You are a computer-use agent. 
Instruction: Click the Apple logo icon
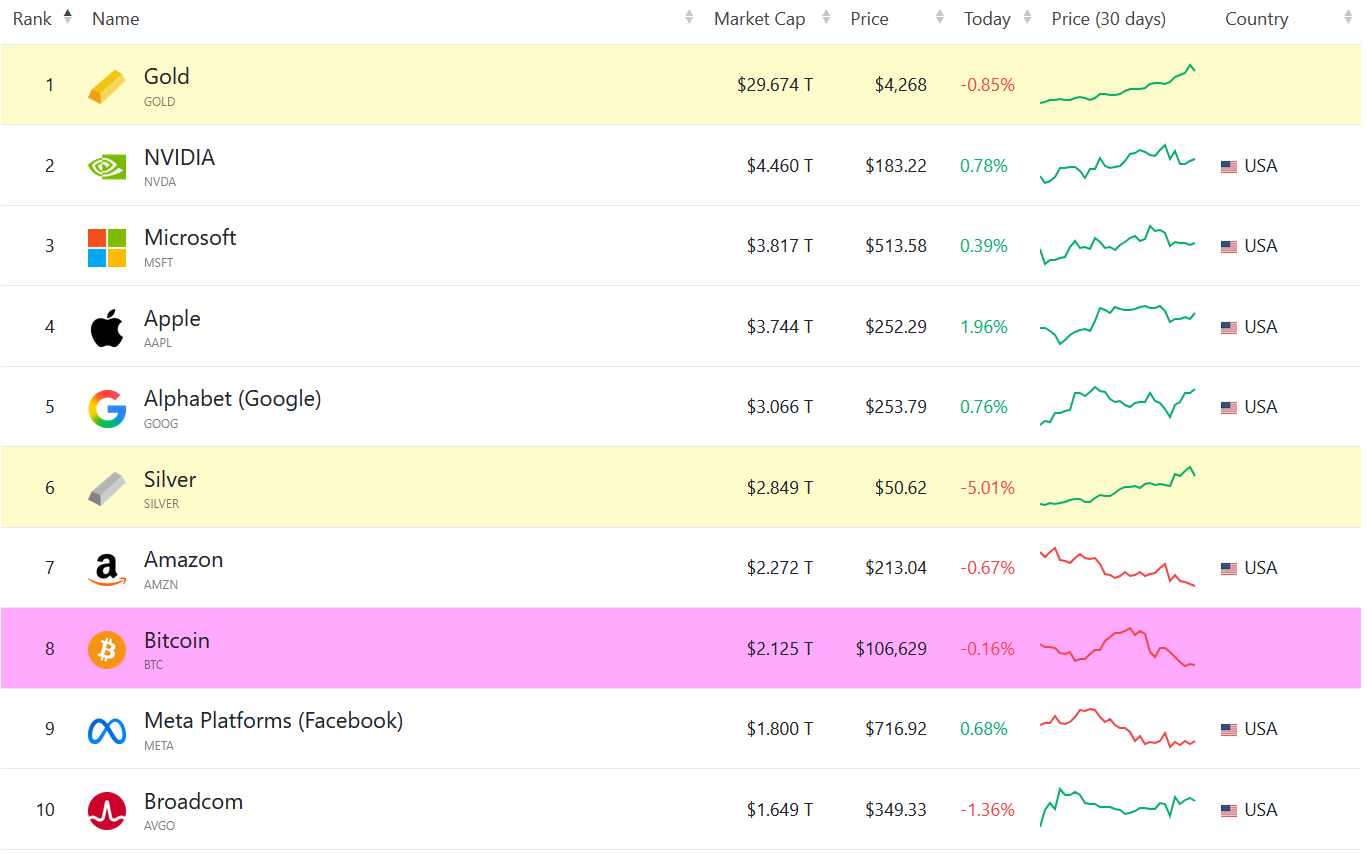point(107,328)
